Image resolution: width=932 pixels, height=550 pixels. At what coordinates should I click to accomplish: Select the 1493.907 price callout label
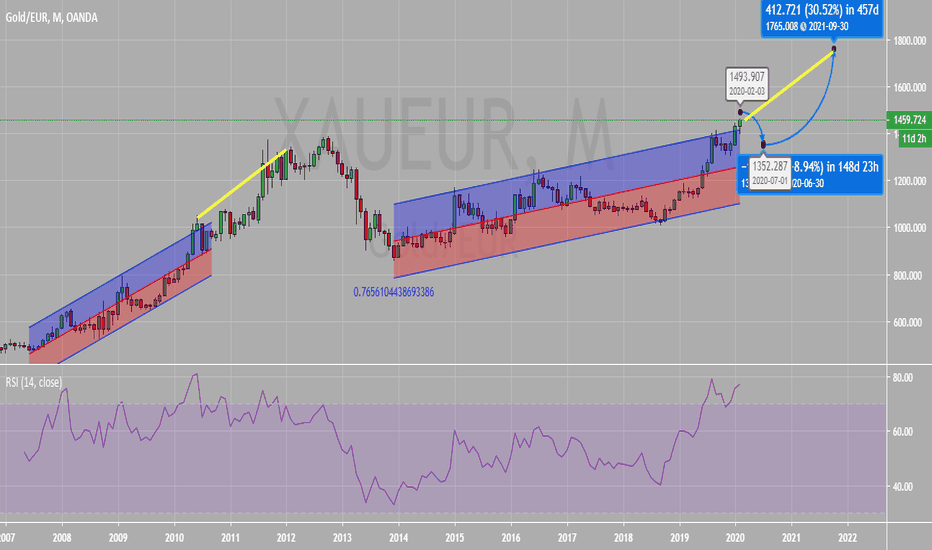[x=747, y=83]
